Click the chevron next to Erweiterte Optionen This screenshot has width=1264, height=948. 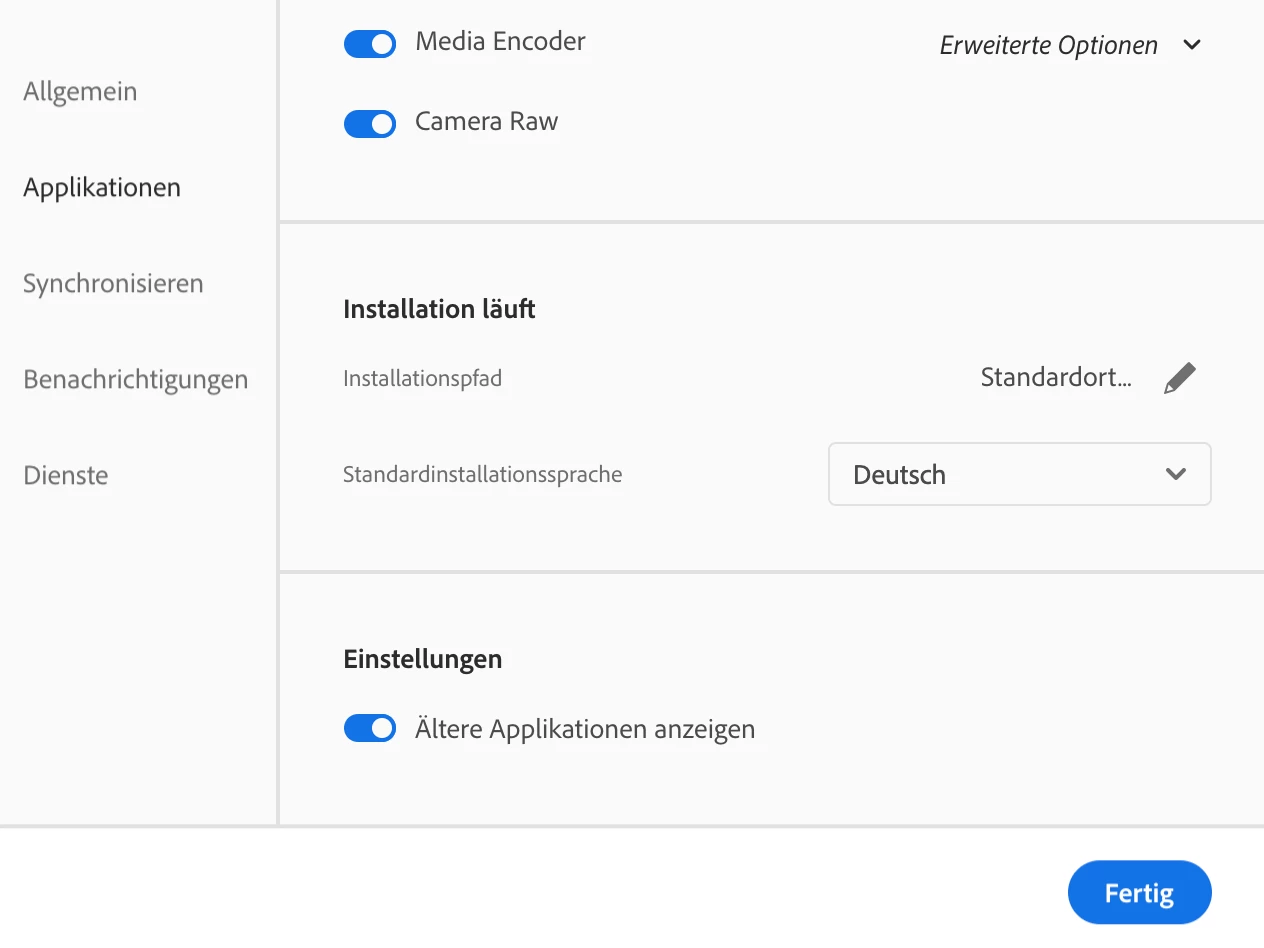[x=1191, y=45]
